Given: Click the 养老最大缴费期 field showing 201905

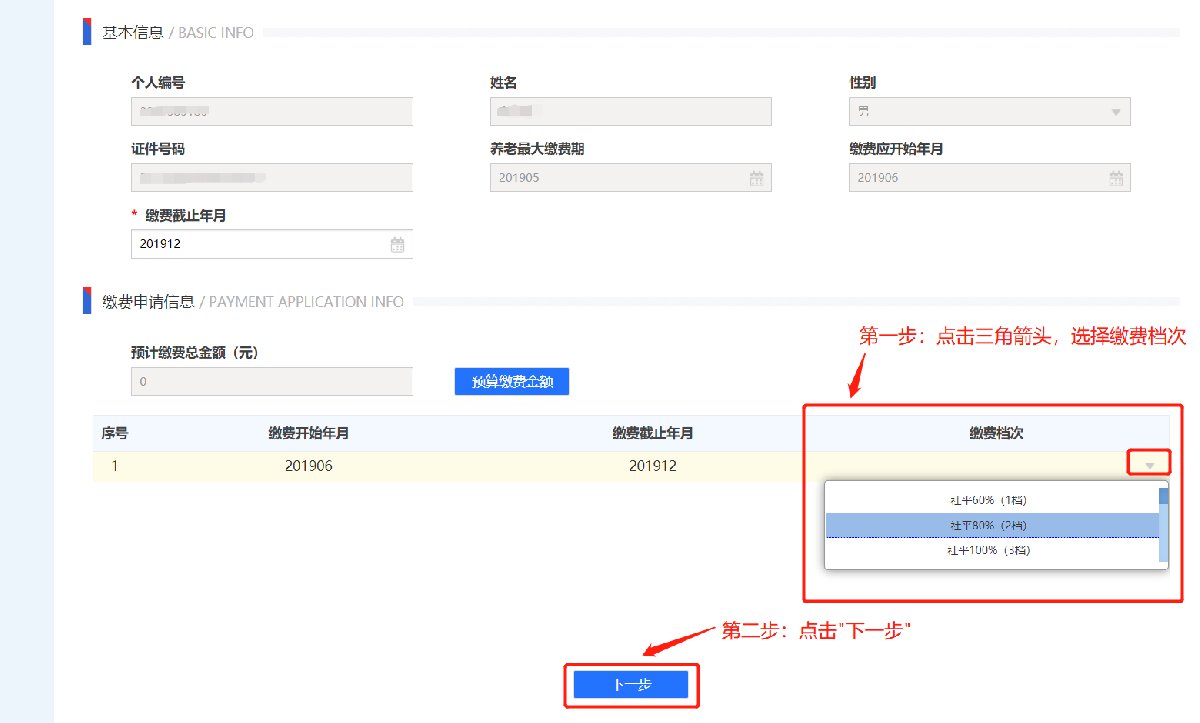Looking at the screenshot, I should 630,178.
